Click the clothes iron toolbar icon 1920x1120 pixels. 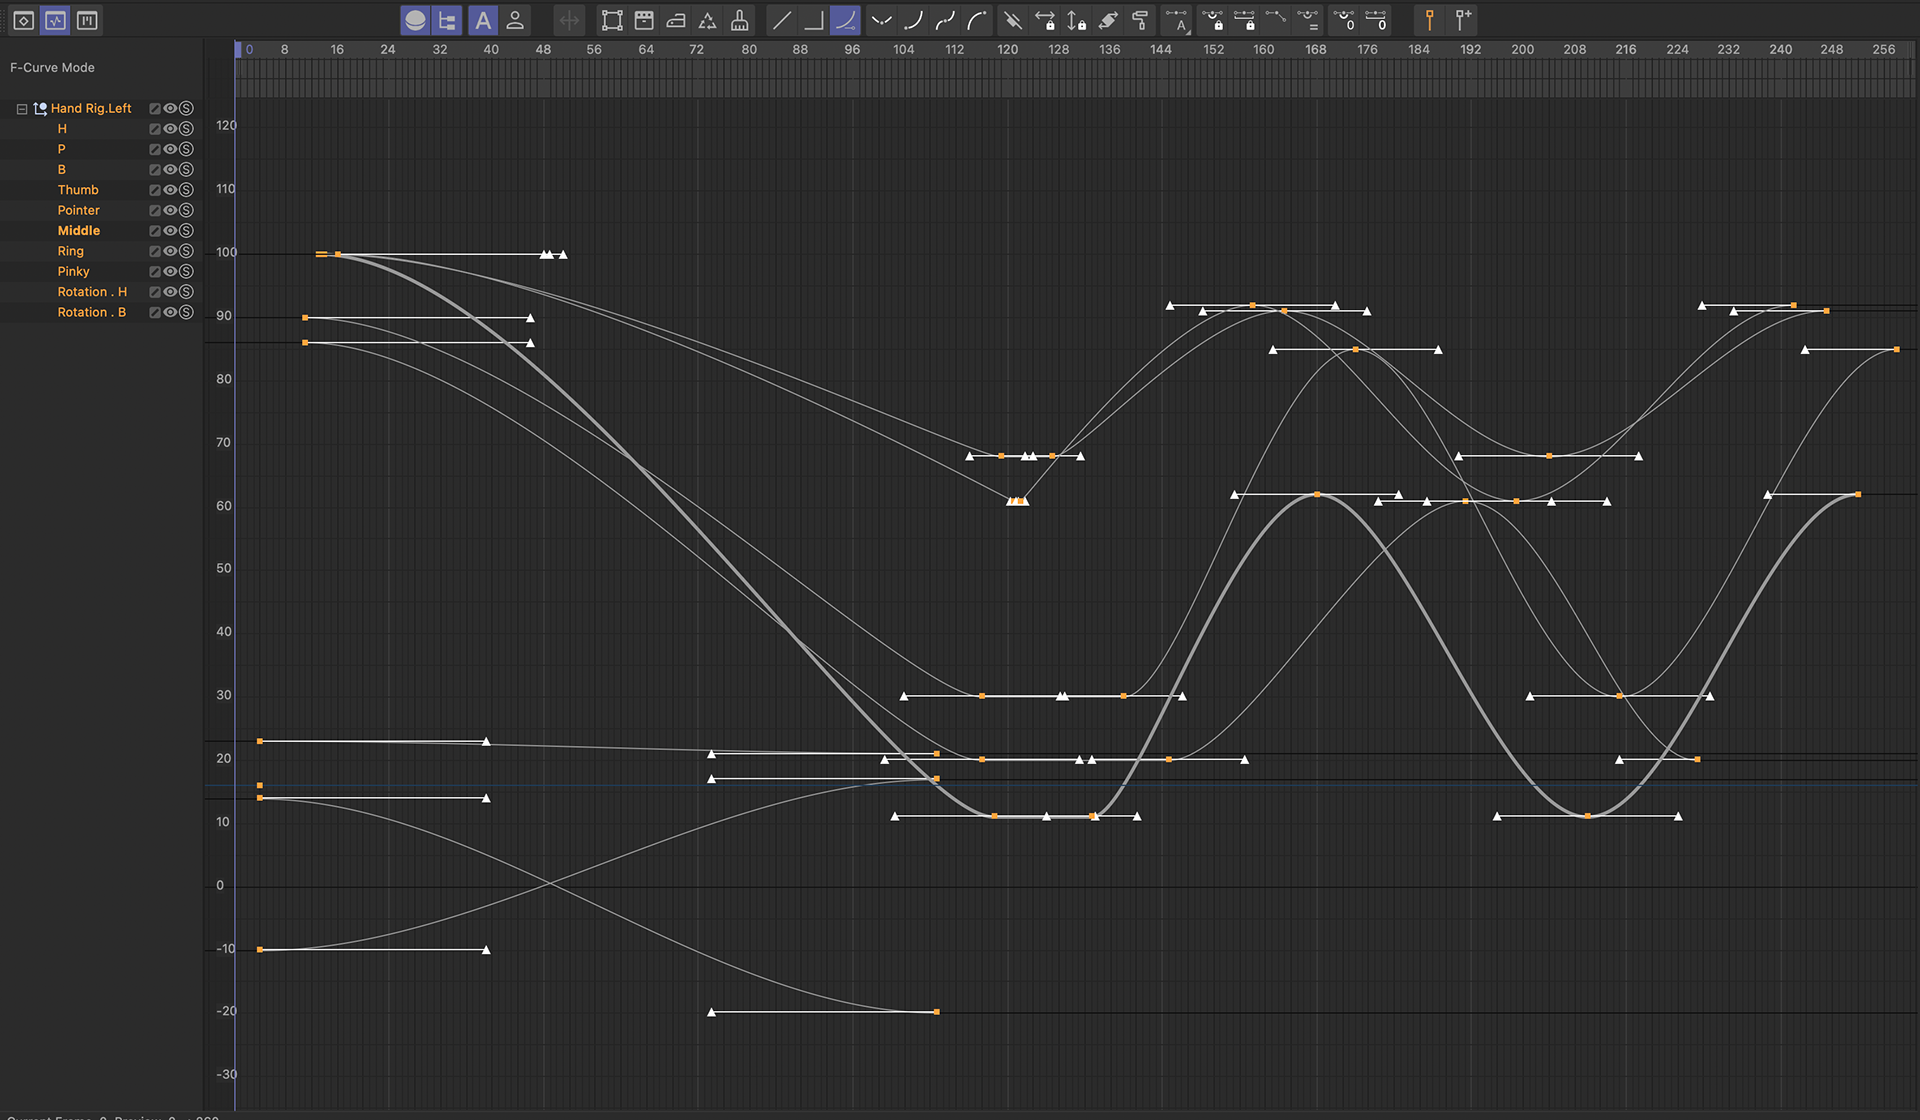(676, 20)
